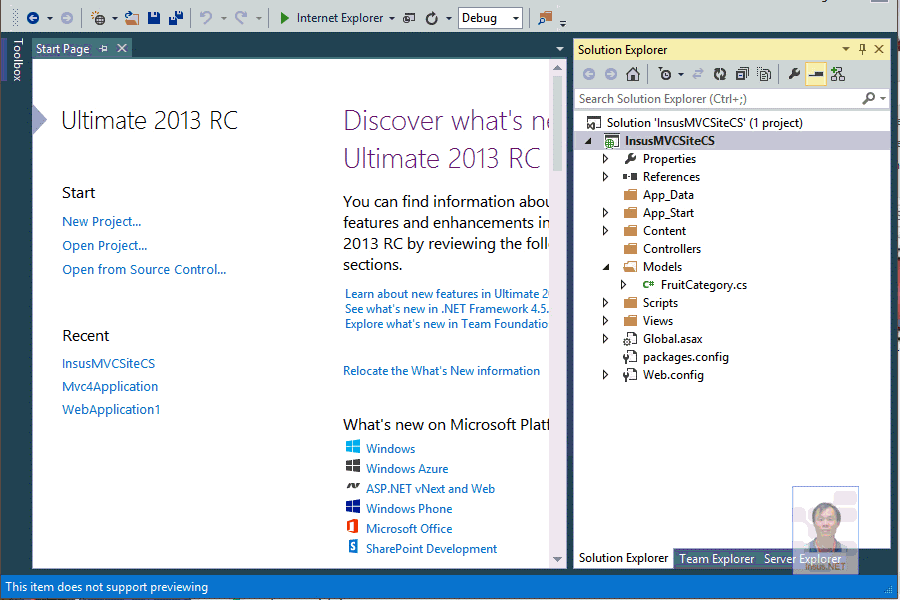Collapse the Models folder
900x600 pixels.
[x=606, y=267]
